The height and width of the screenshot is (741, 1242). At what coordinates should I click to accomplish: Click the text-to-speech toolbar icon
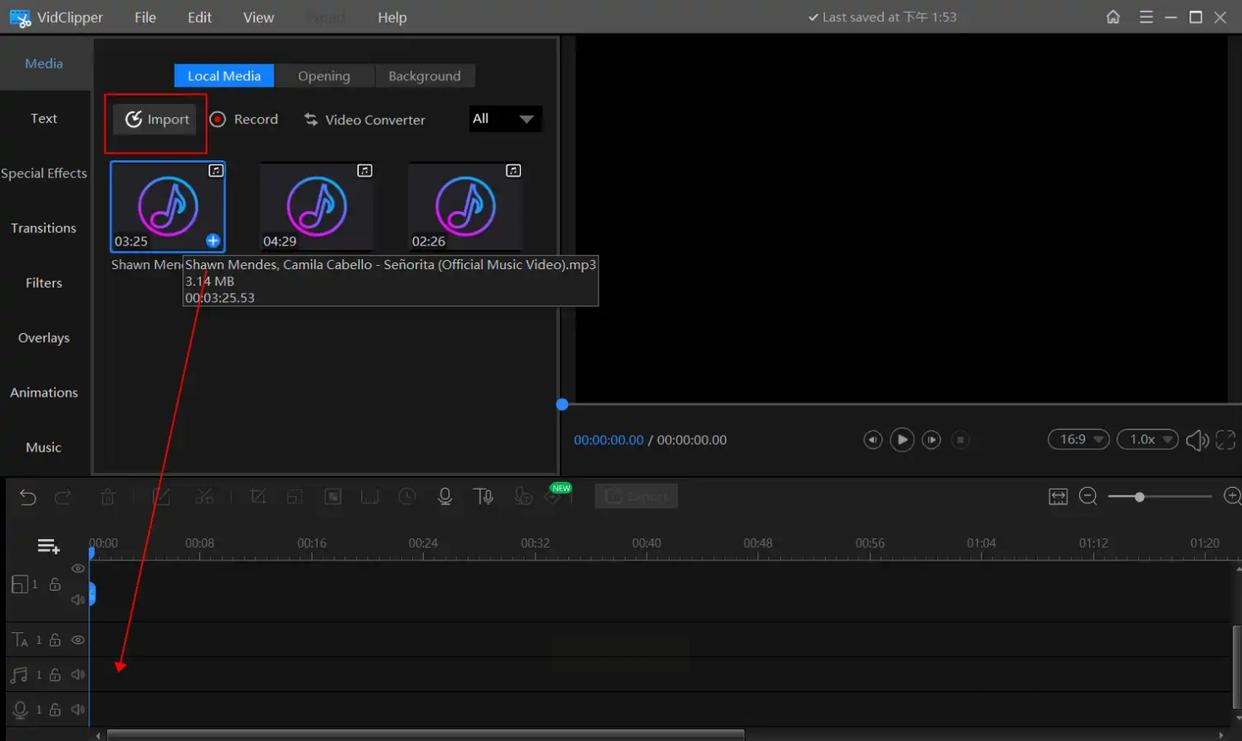pyautogui.click(x=484, y=497)
